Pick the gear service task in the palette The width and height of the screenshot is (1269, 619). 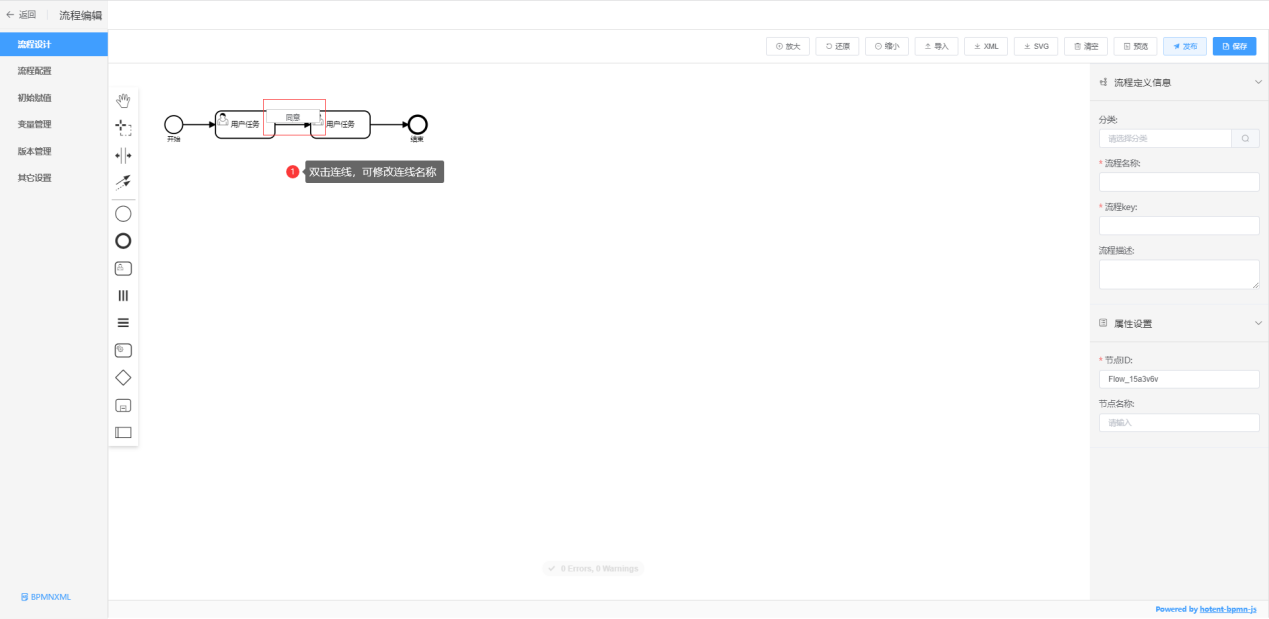tap(123, 350)
